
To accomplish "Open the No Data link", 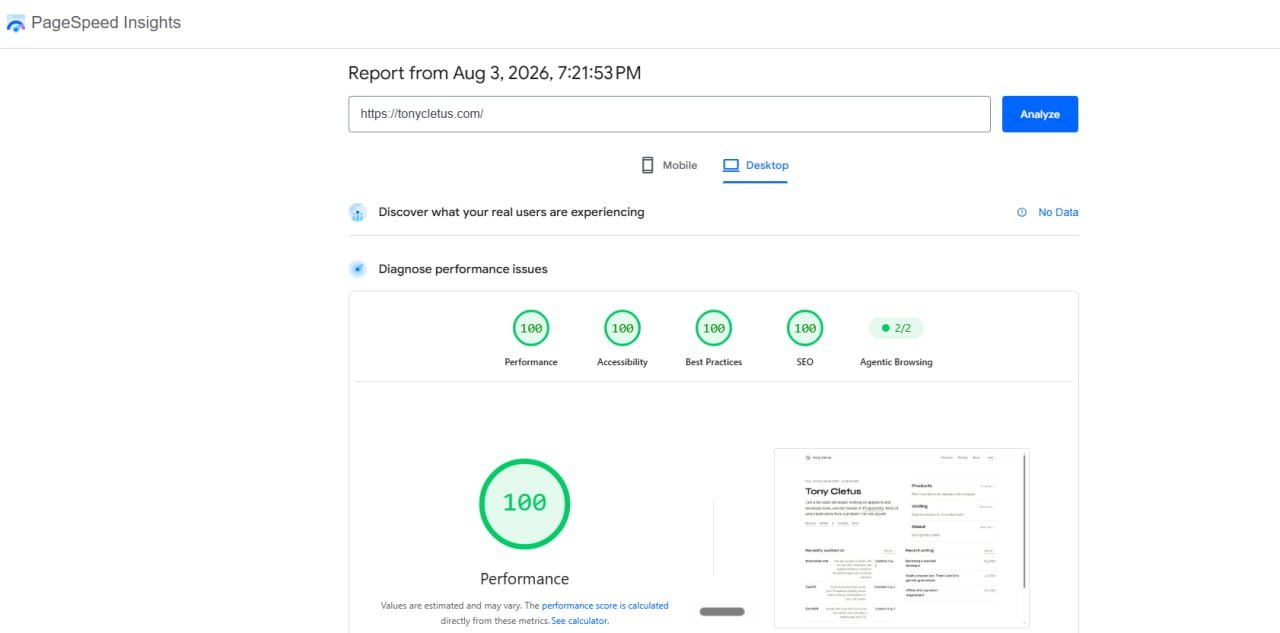I will pyautogui.click(x=1058, y=212).
